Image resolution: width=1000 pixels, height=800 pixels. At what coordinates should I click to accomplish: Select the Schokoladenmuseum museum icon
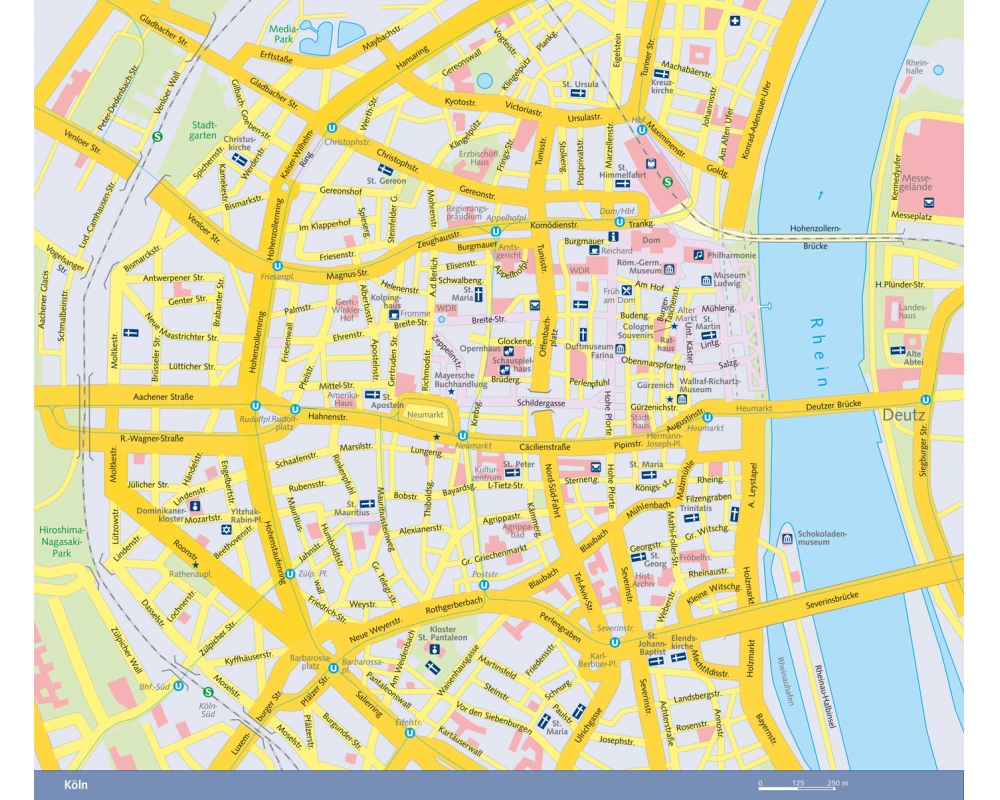pos(786,539)
